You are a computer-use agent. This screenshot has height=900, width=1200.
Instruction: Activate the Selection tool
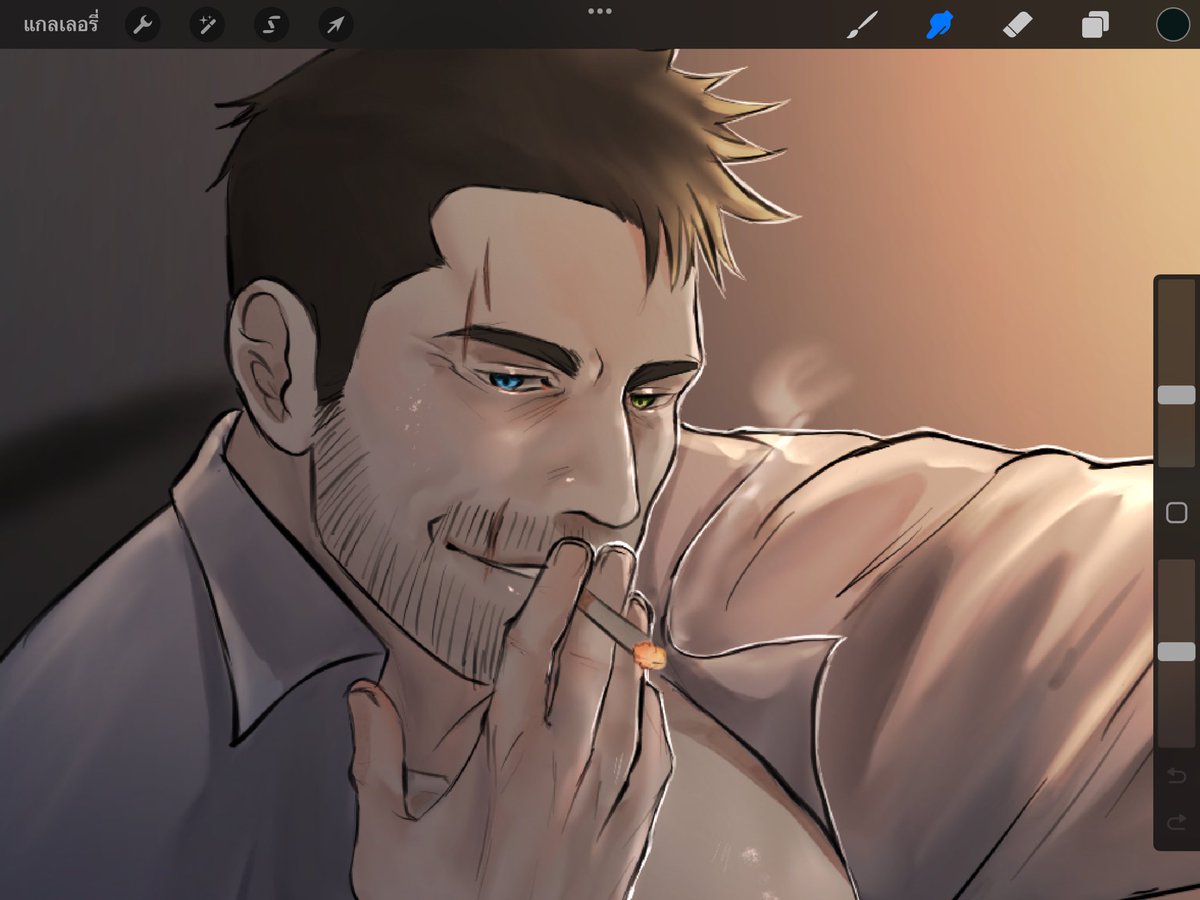click(271, 25)
